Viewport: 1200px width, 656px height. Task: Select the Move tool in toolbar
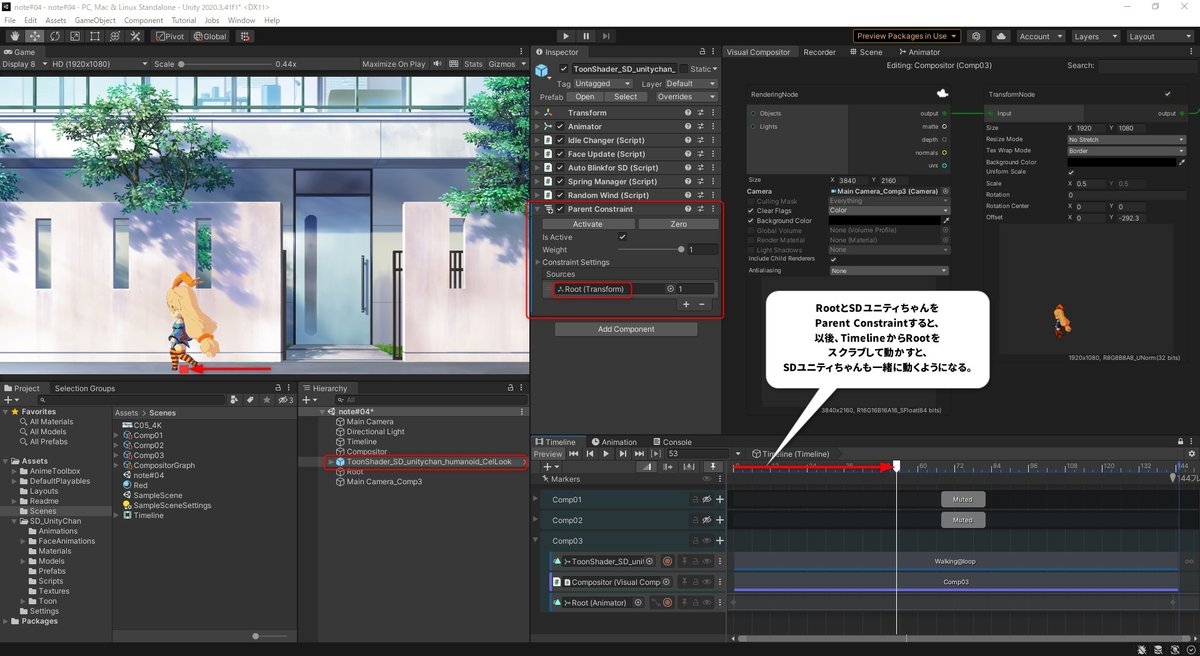click(33, 36)
